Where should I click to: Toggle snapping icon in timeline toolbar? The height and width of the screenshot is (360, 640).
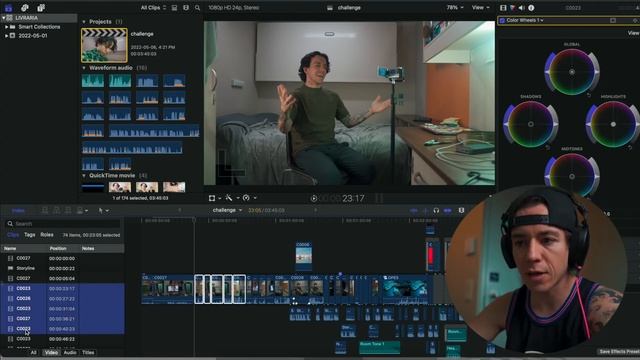(448, 210)
